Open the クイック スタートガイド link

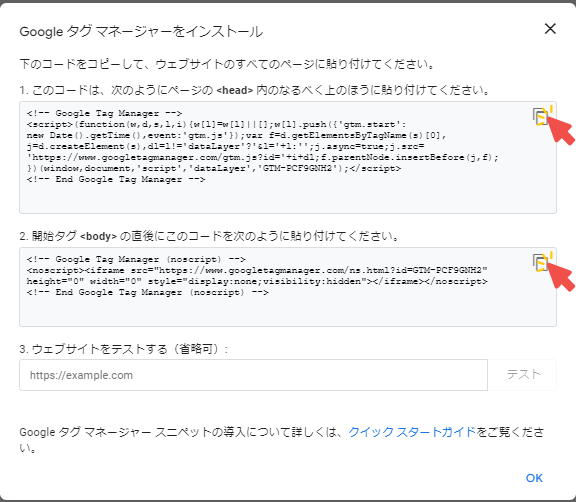click(412, 432)
